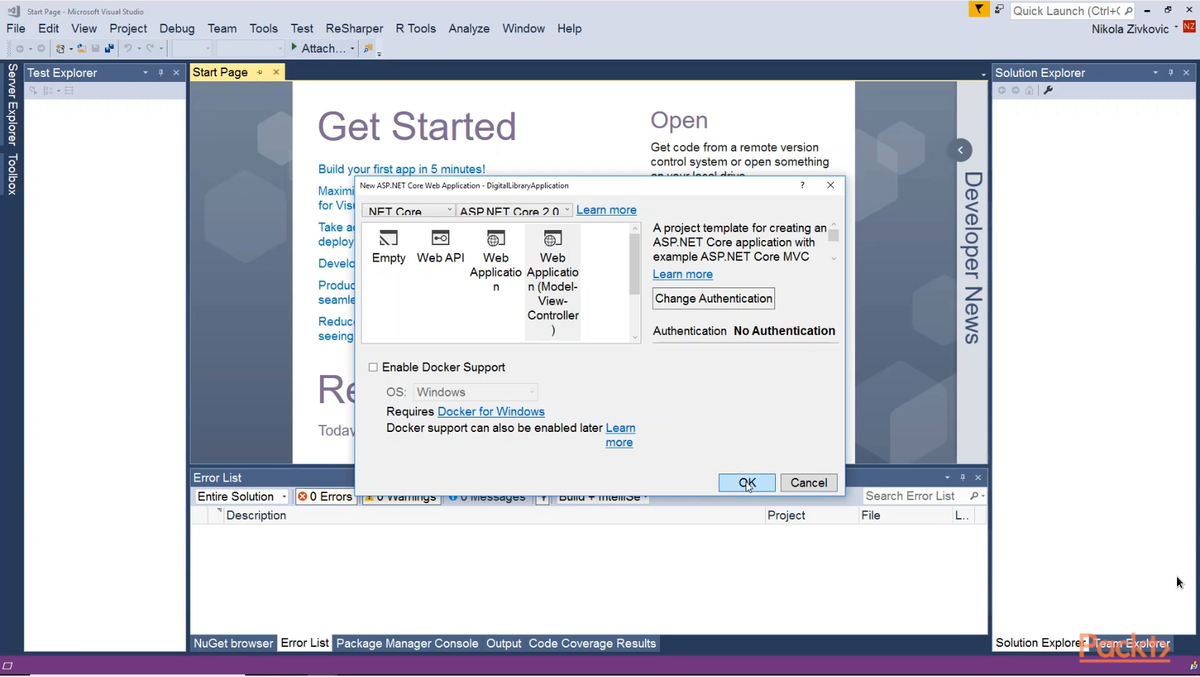Pick the Web Application (Model-View-Controller) template

[x=553, y=281]
